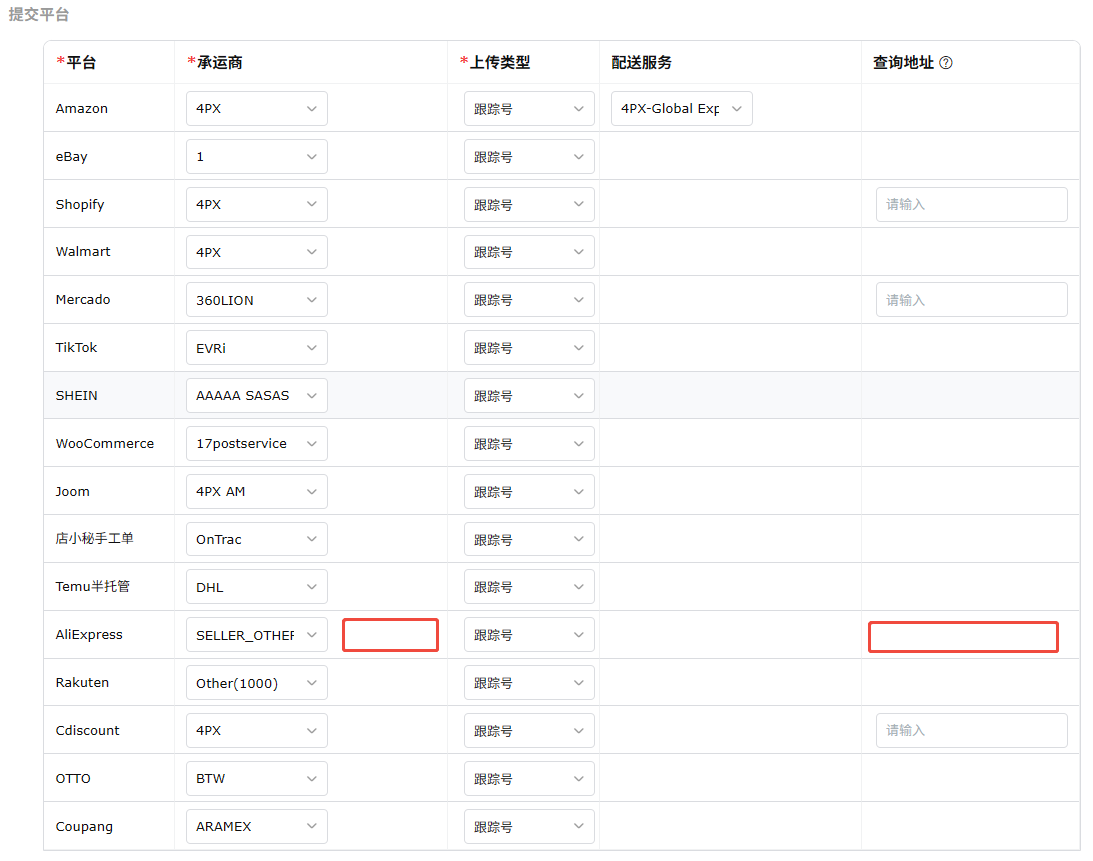Open the Rakuten carrier dropdown showing Other(1000)
Viewport: 1093px width, 861px height.
tap(257, 683)
